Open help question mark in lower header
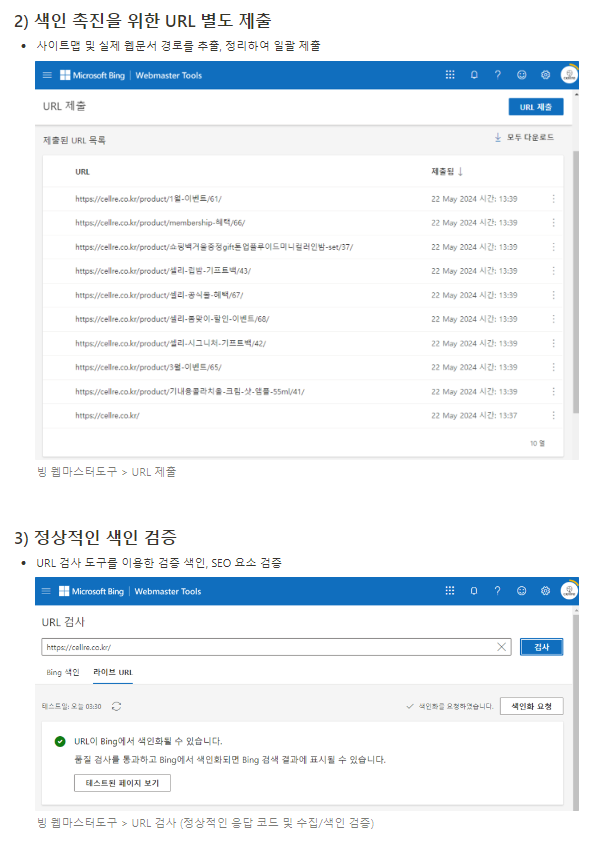The image size is (604, 845). (x=497, y=591)
